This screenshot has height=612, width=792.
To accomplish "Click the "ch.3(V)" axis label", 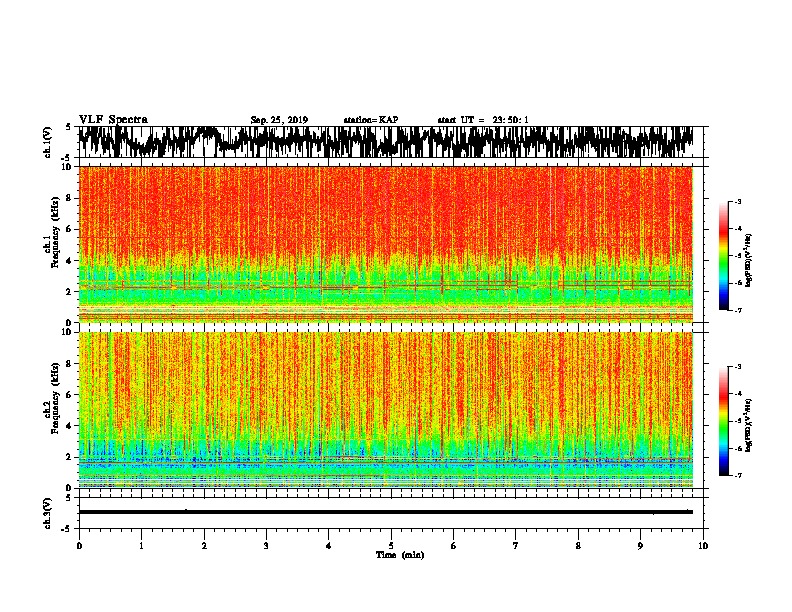I will point(47,513).
